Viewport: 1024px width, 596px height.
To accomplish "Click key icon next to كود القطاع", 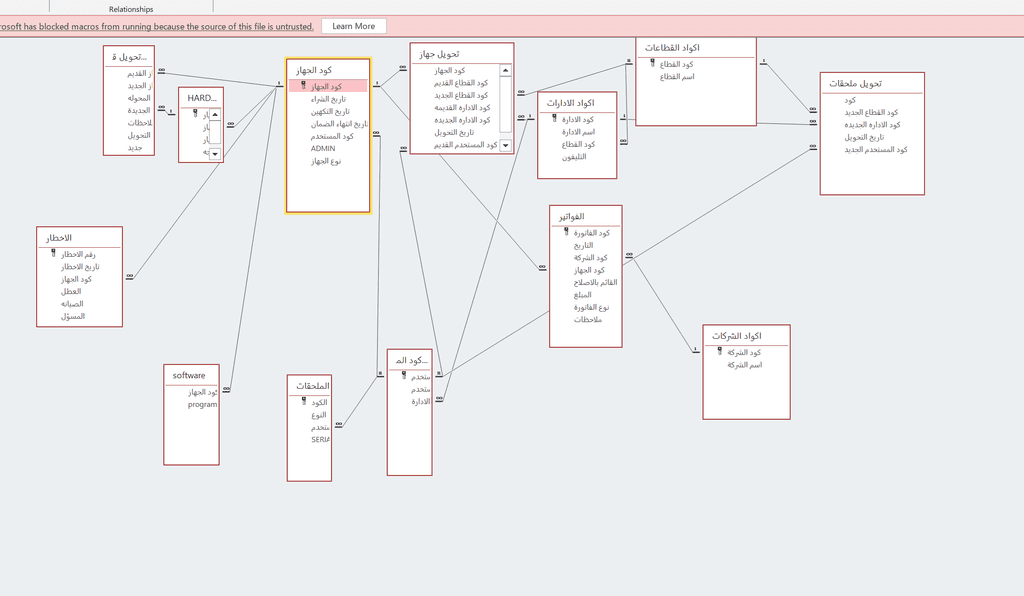I will (x=652, y=63).
